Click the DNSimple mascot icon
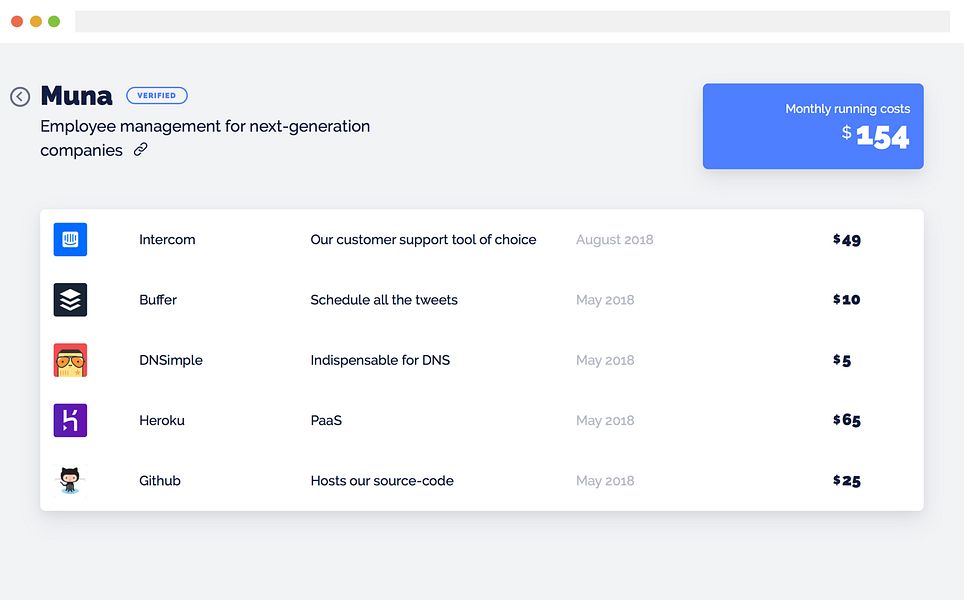Screen dimensions: 964x600 (x=70, y=360)
